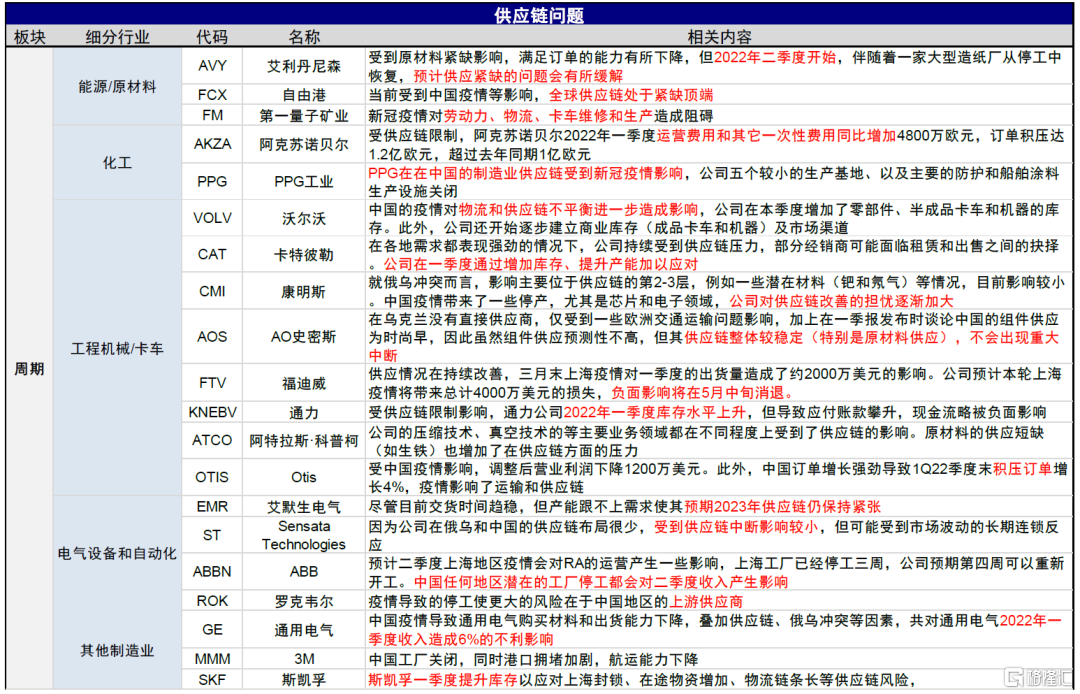Viewport: 1080px width, 694px height.
Task: Click company name 阿克苏诺贝尔
Action: click(x=304, y=145)
